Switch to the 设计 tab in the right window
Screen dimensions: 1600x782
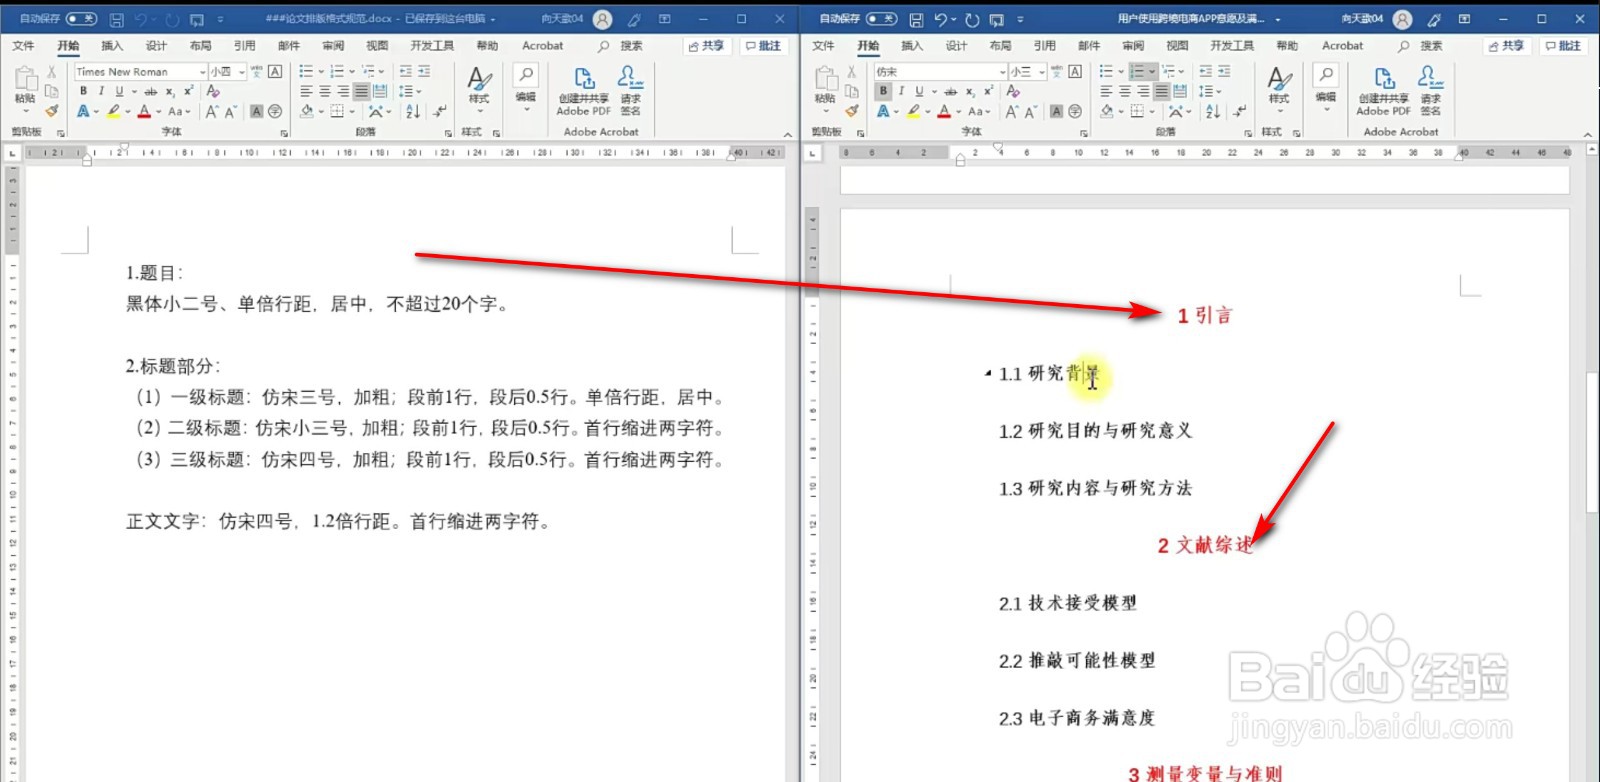click(x=957, y=46)
